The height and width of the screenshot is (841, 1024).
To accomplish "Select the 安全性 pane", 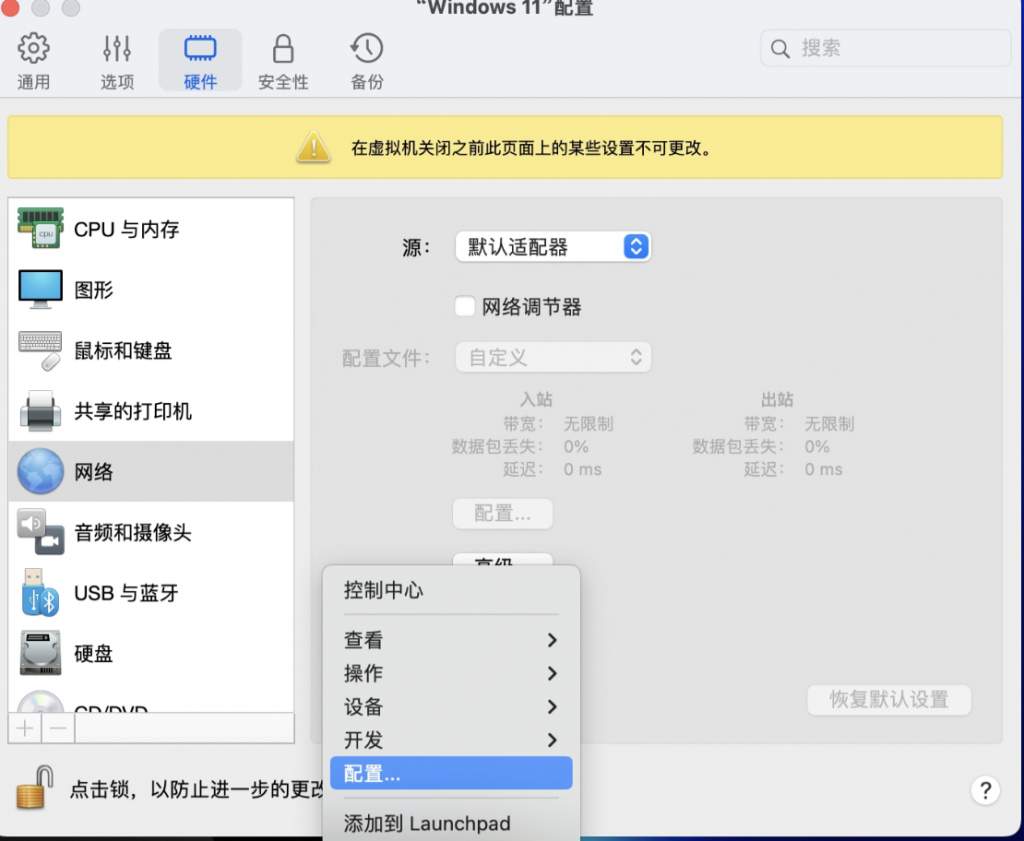I will (282, 59).
